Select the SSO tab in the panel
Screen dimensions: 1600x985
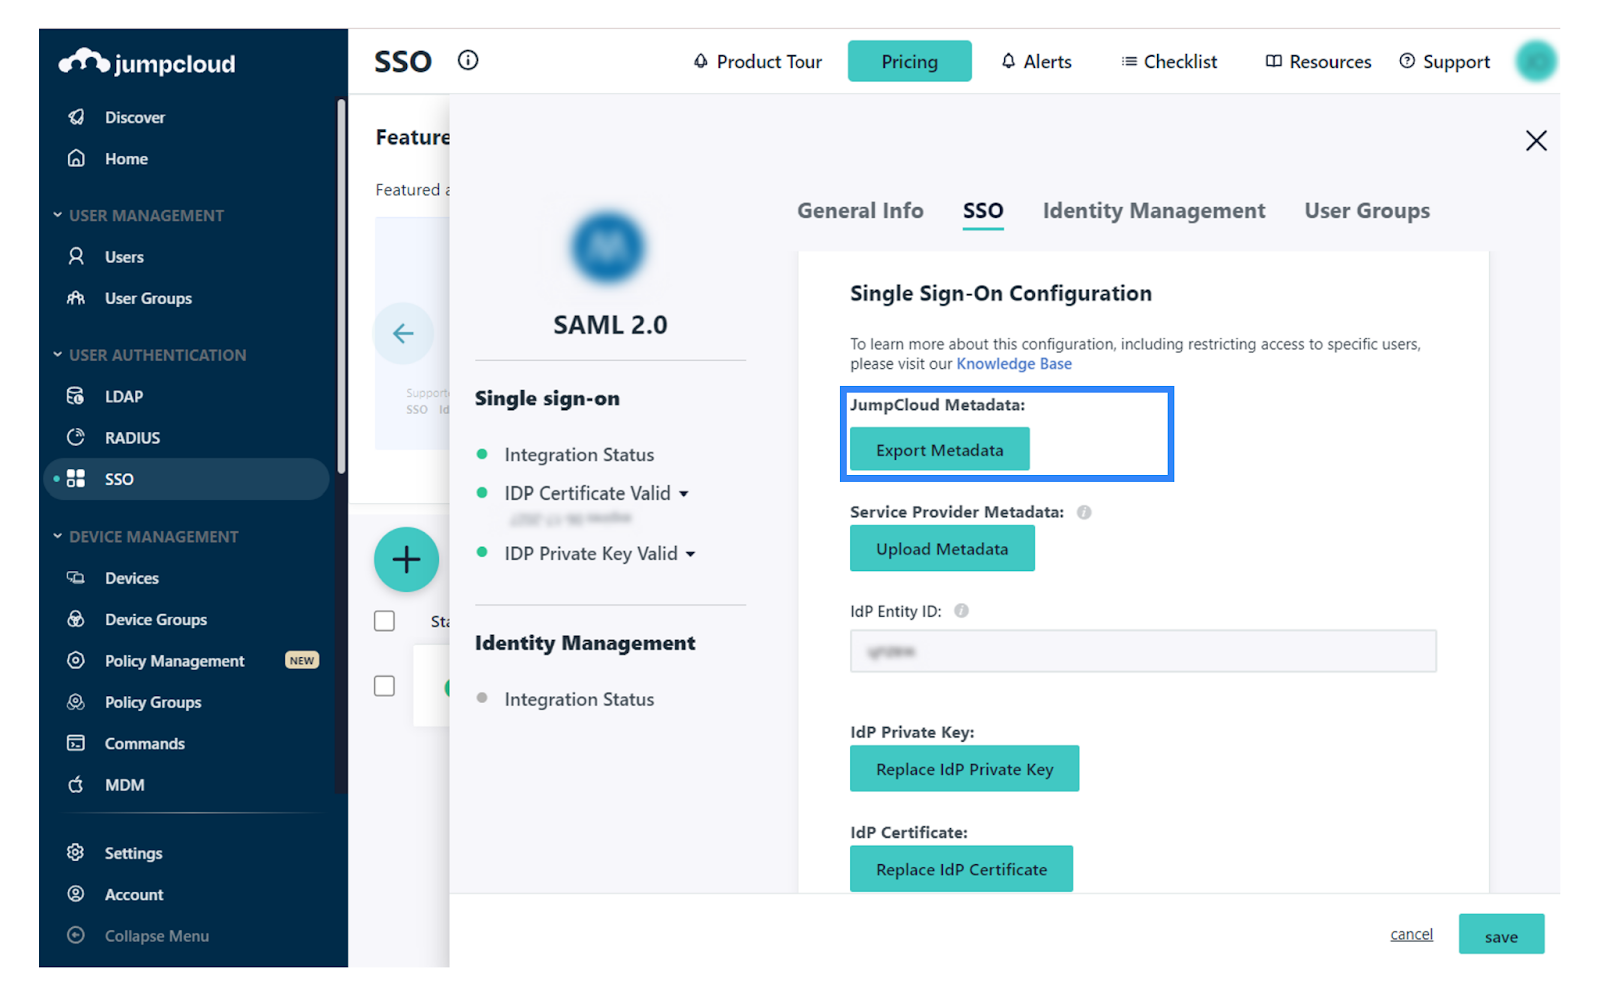(x=983, y=211)
